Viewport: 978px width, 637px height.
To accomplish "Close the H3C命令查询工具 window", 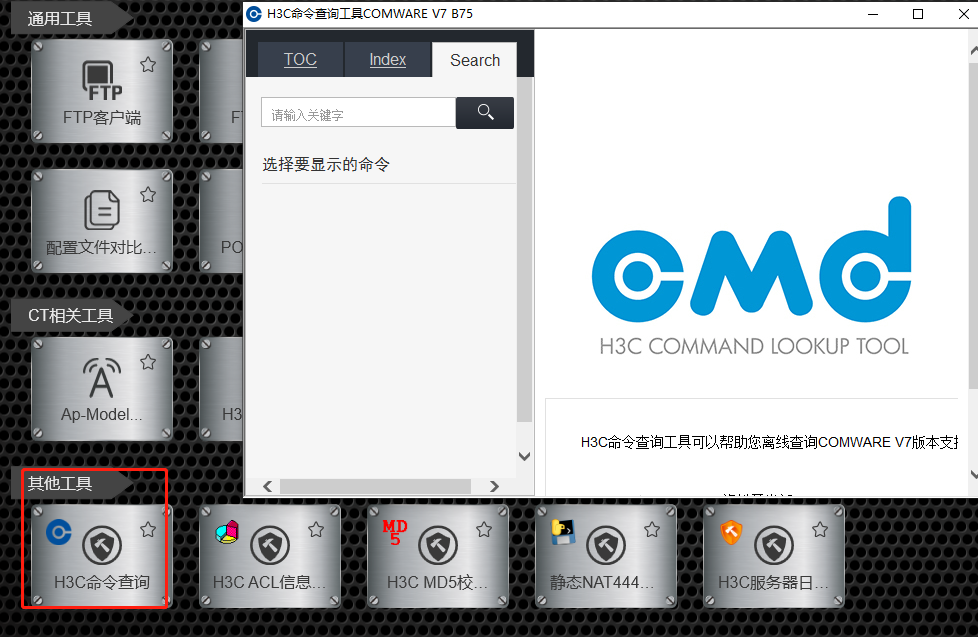I will 963,14.
